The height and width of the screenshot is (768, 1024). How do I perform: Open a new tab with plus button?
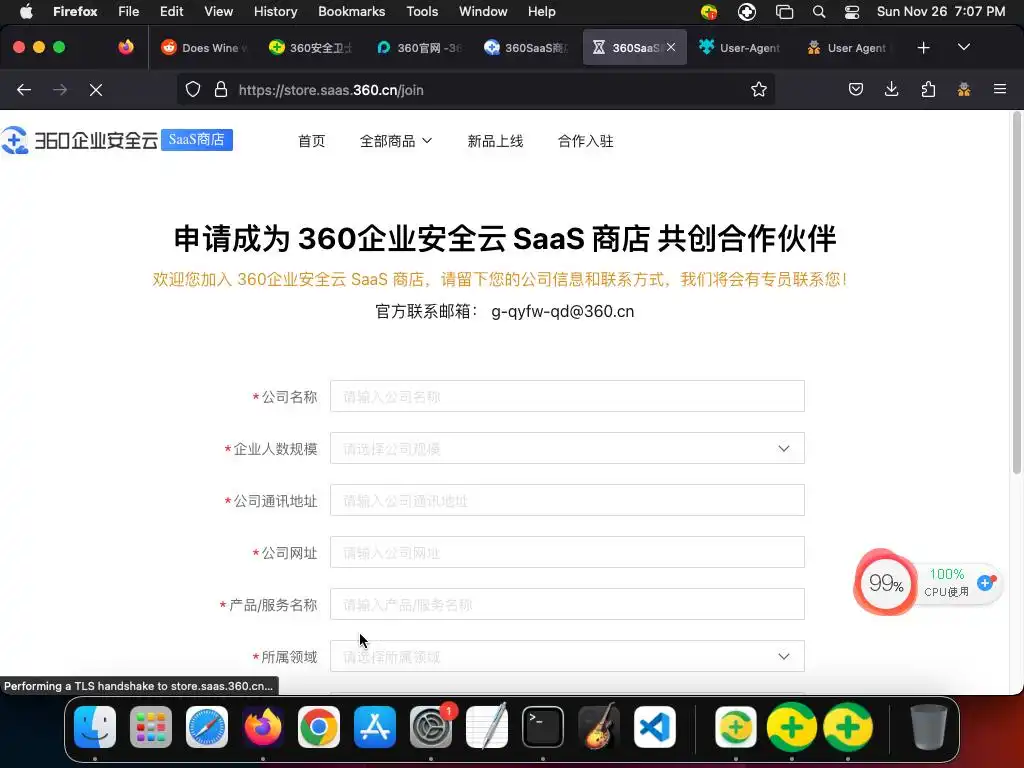pos(923,48)
